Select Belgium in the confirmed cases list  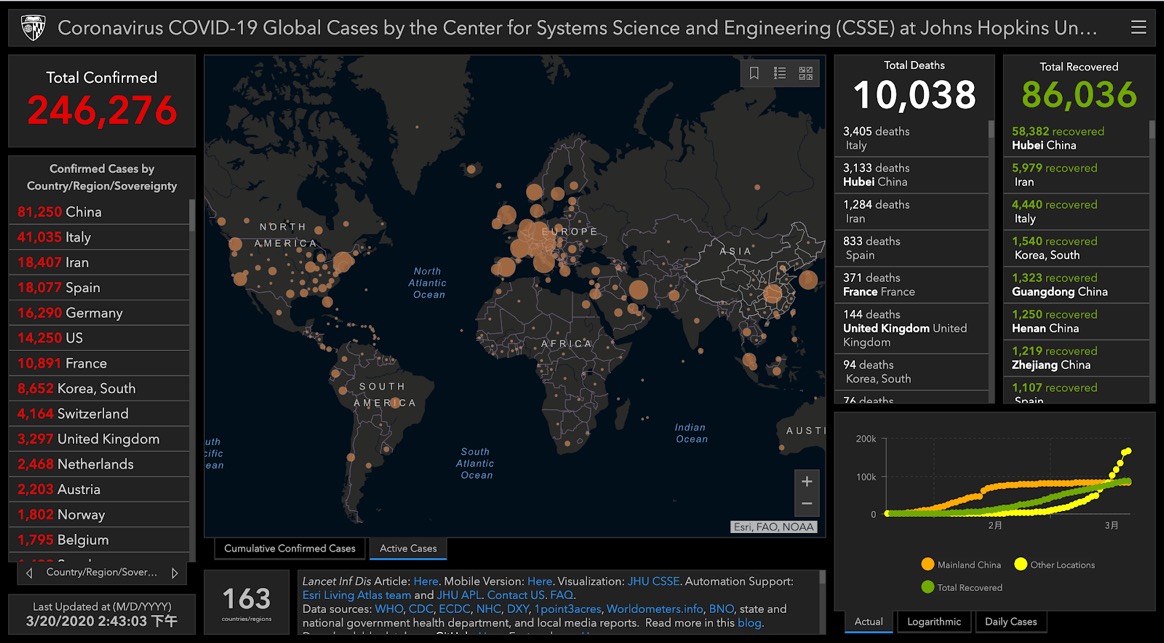99,540
